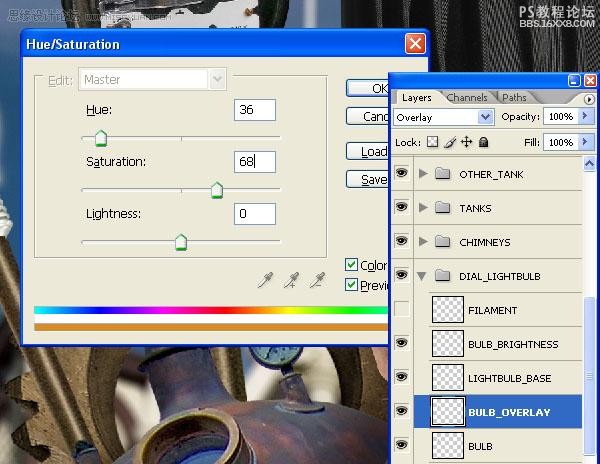Toggle the Preview checkbox
This screenshot has height=464, width=600.
(351, 285)
